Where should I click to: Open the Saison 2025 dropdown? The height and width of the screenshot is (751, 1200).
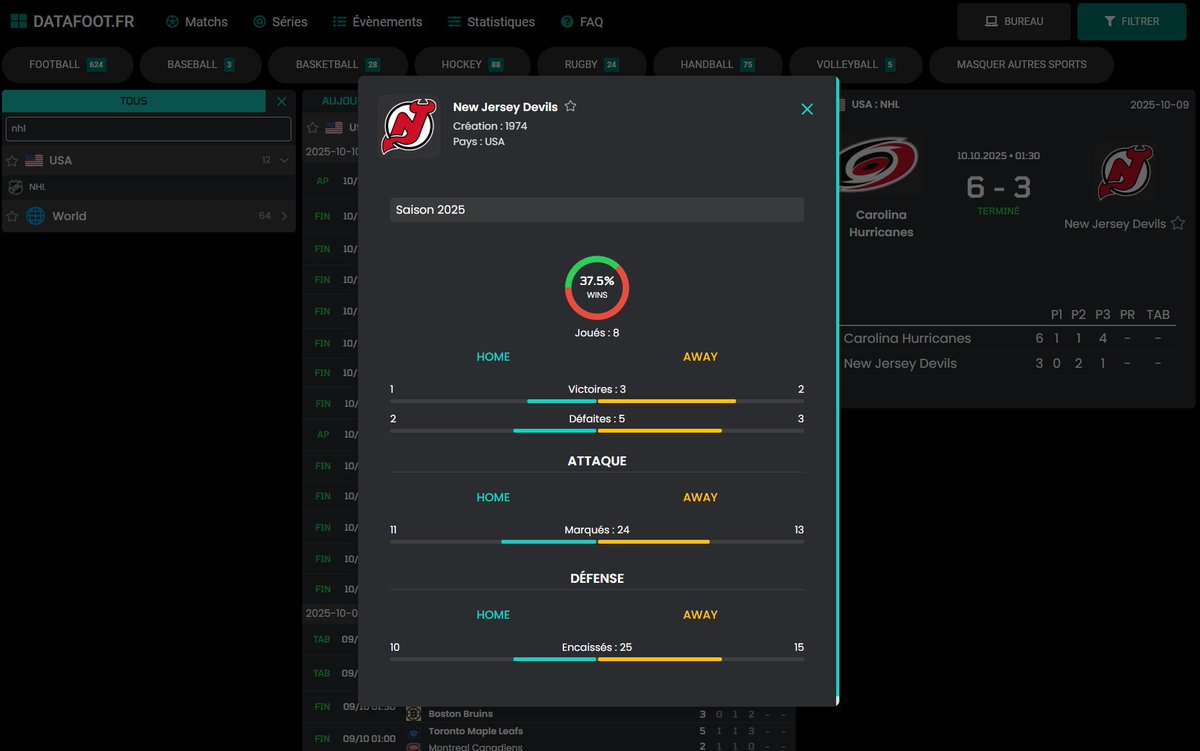(597, 210)
